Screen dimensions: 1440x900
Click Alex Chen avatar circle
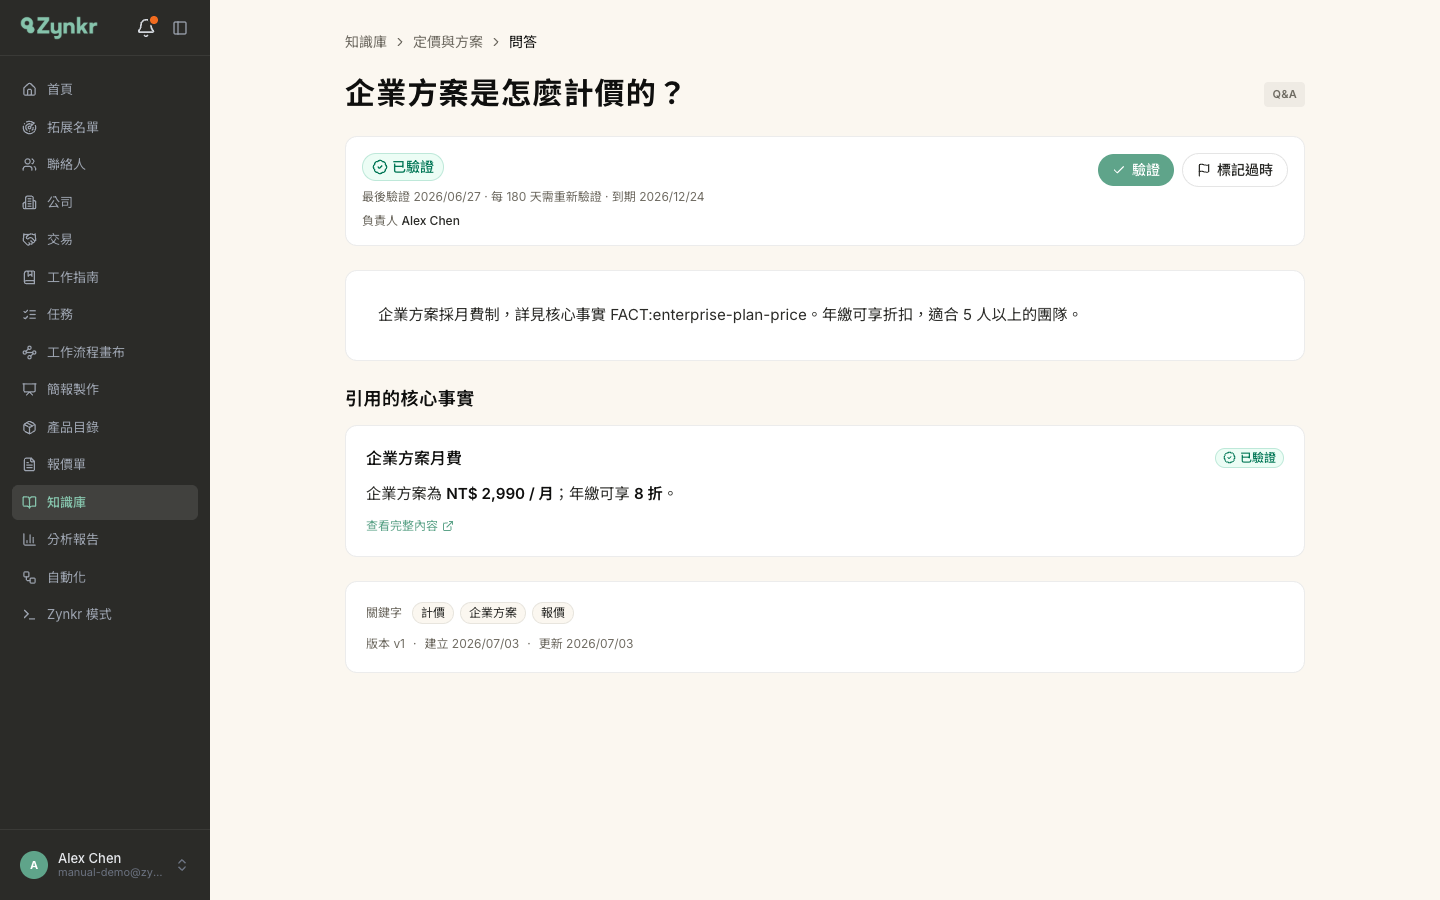click(x=34, y=865)
